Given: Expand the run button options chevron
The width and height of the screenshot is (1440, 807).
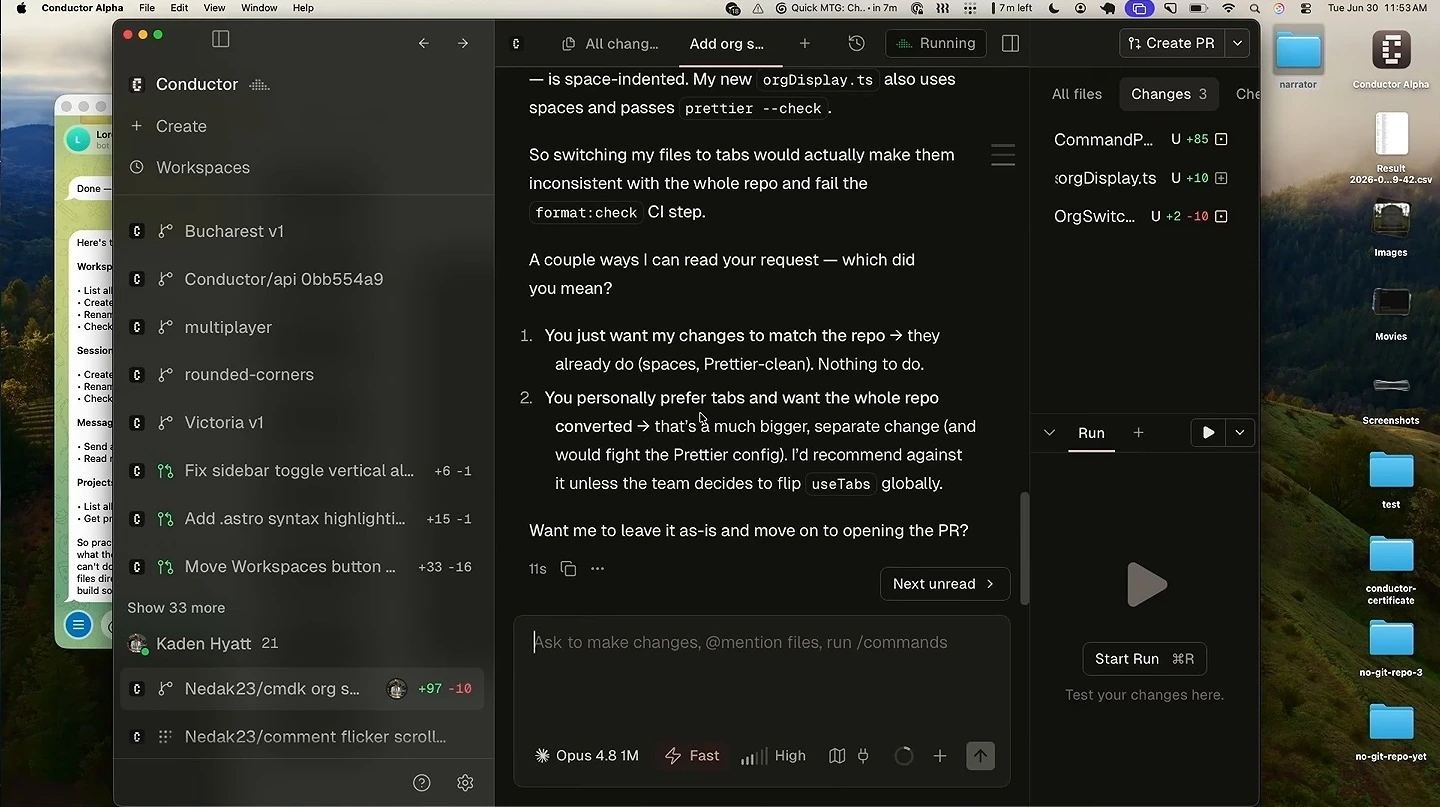Looking at the screenshot, I should pyautogui.click(x=1240, y=433).
